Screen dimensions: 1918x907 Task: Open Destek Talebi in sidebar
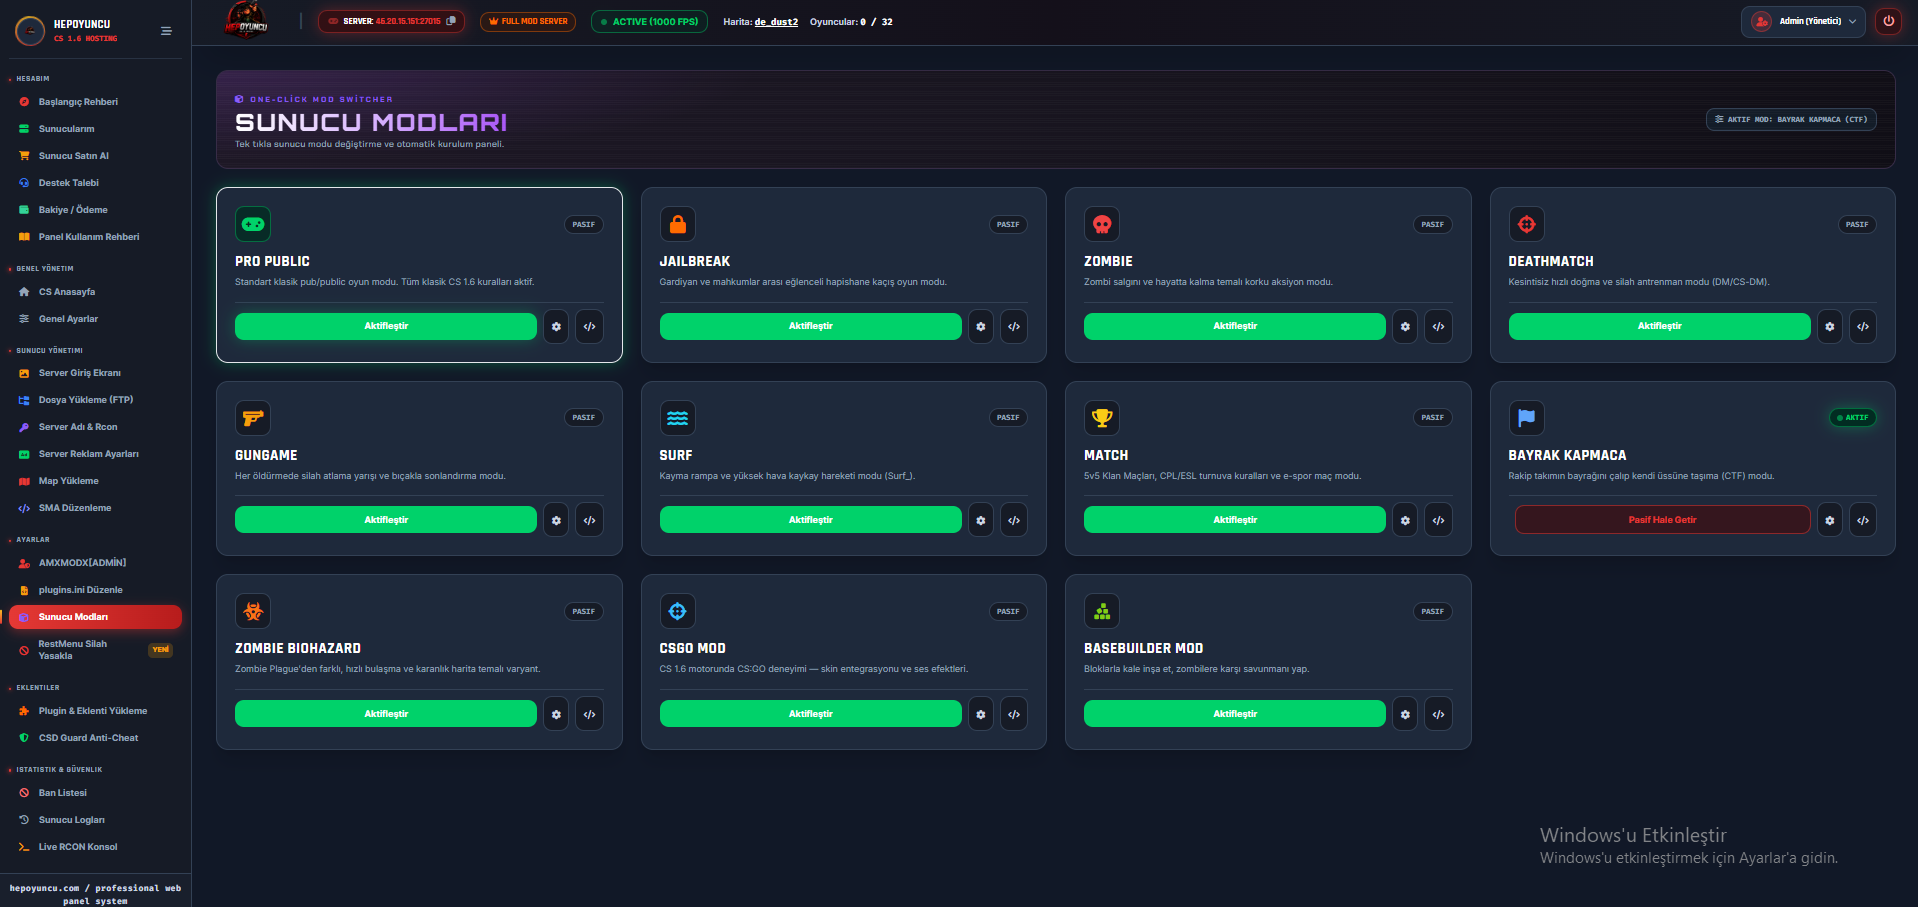click(95, 183)
